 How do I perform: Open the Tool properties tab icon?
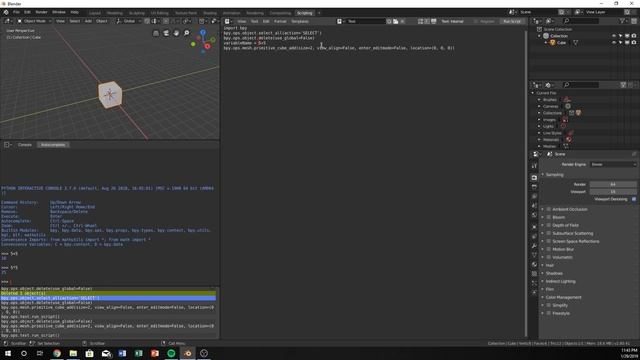pos(534,166)
